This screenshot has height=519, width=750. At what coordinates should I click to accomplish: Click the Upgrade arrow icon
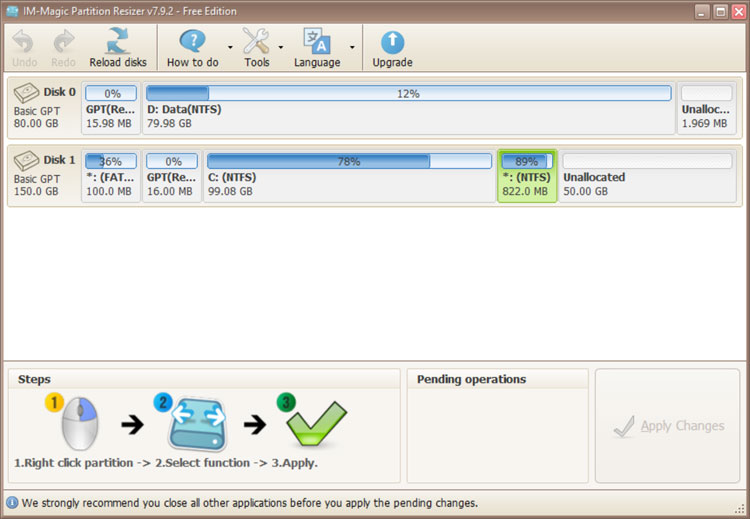(x=392, y=42)
